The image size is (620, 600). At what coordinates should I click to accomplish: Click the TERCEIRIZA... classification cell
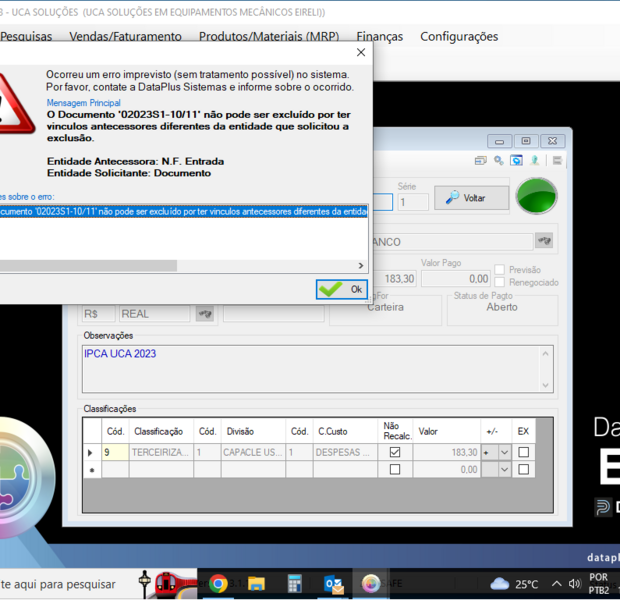[x=161, y=452]
